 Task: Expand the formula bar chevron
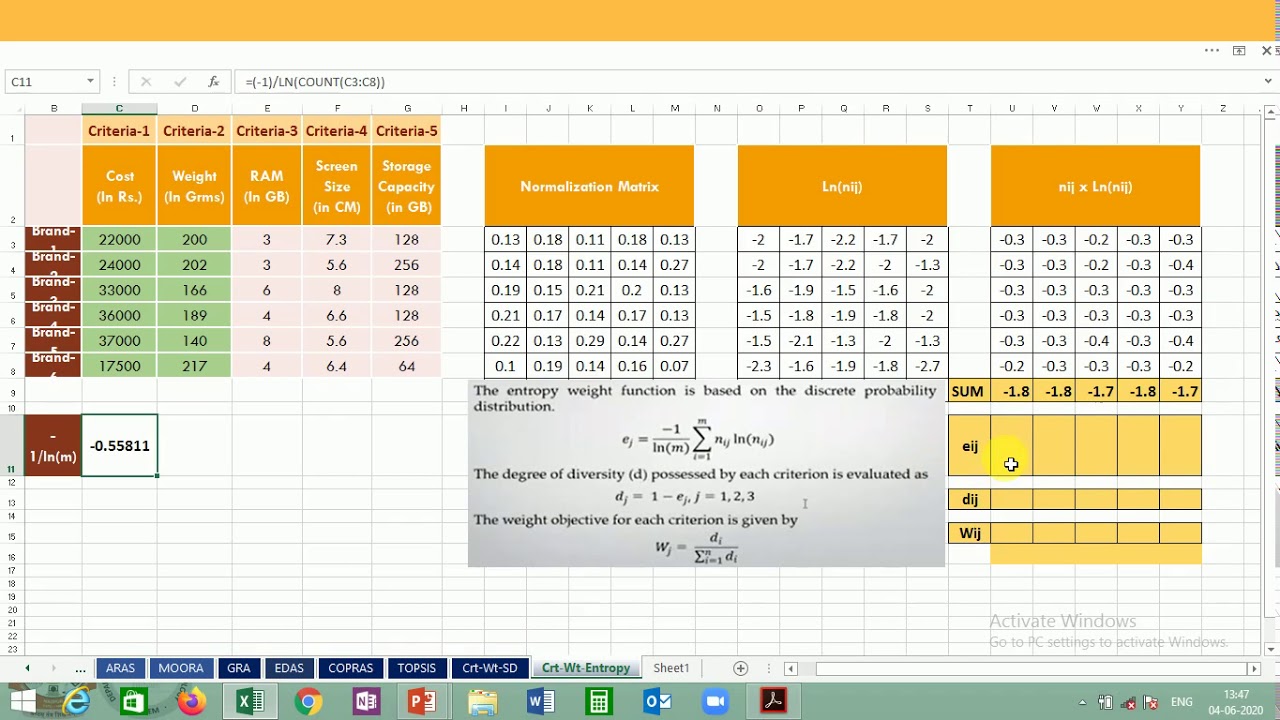1268,82
